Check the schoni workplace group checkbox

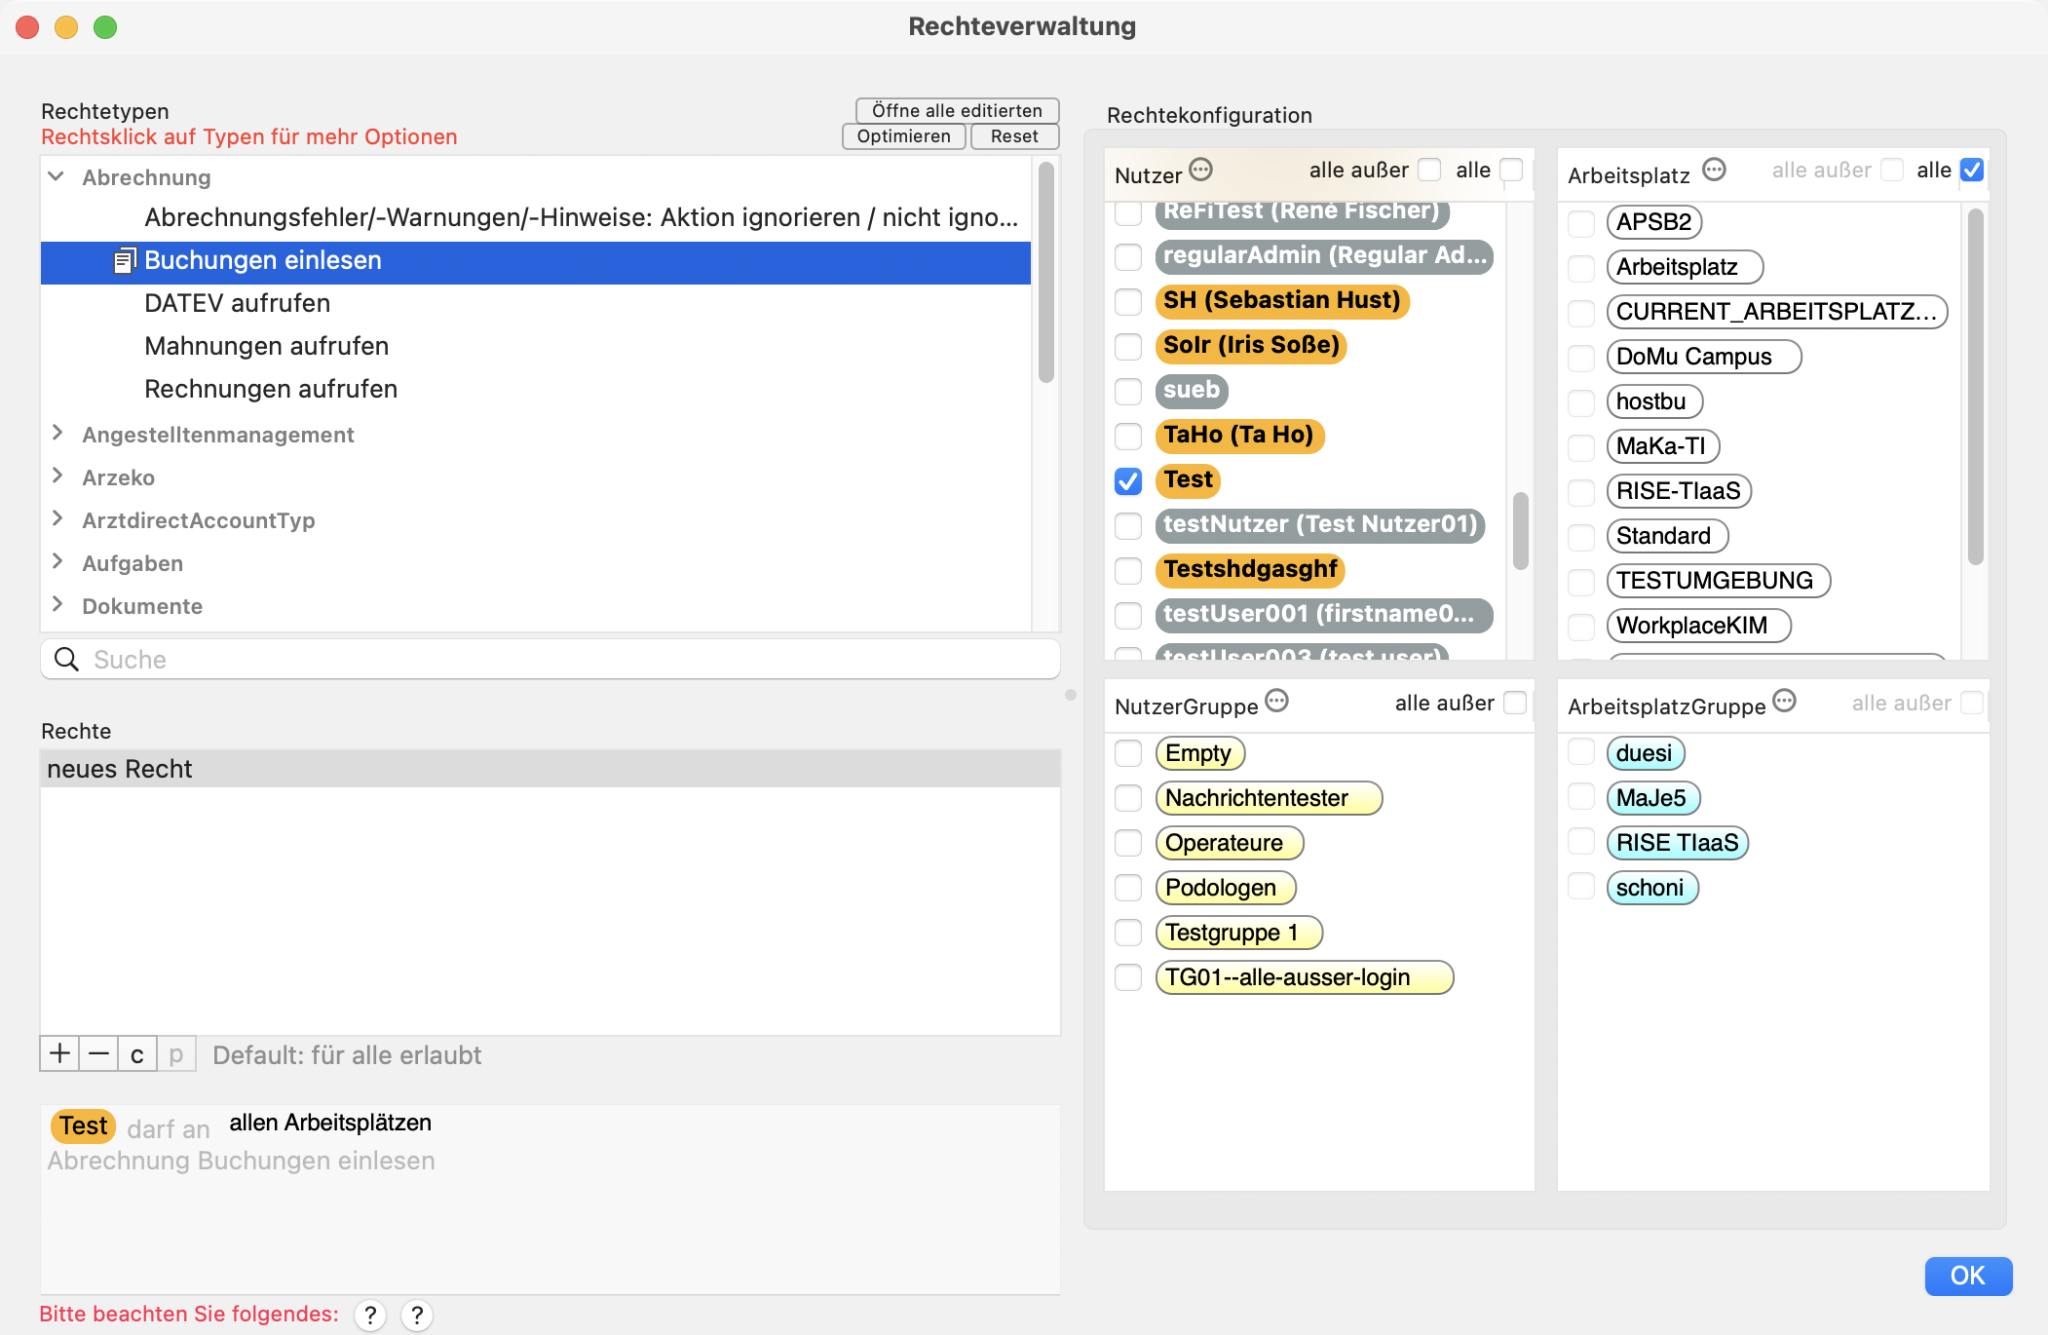[x=1581, y=887]
